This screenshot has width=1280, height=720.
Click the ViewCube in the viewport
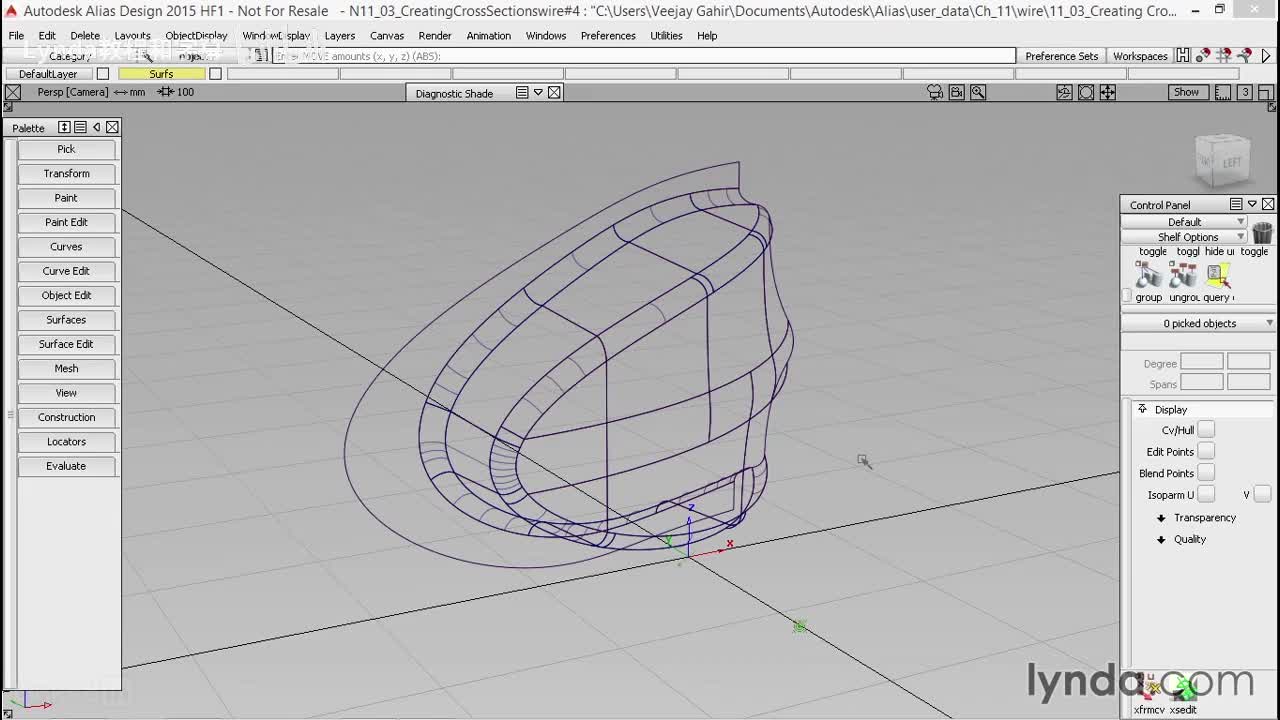click(1222, 161)
